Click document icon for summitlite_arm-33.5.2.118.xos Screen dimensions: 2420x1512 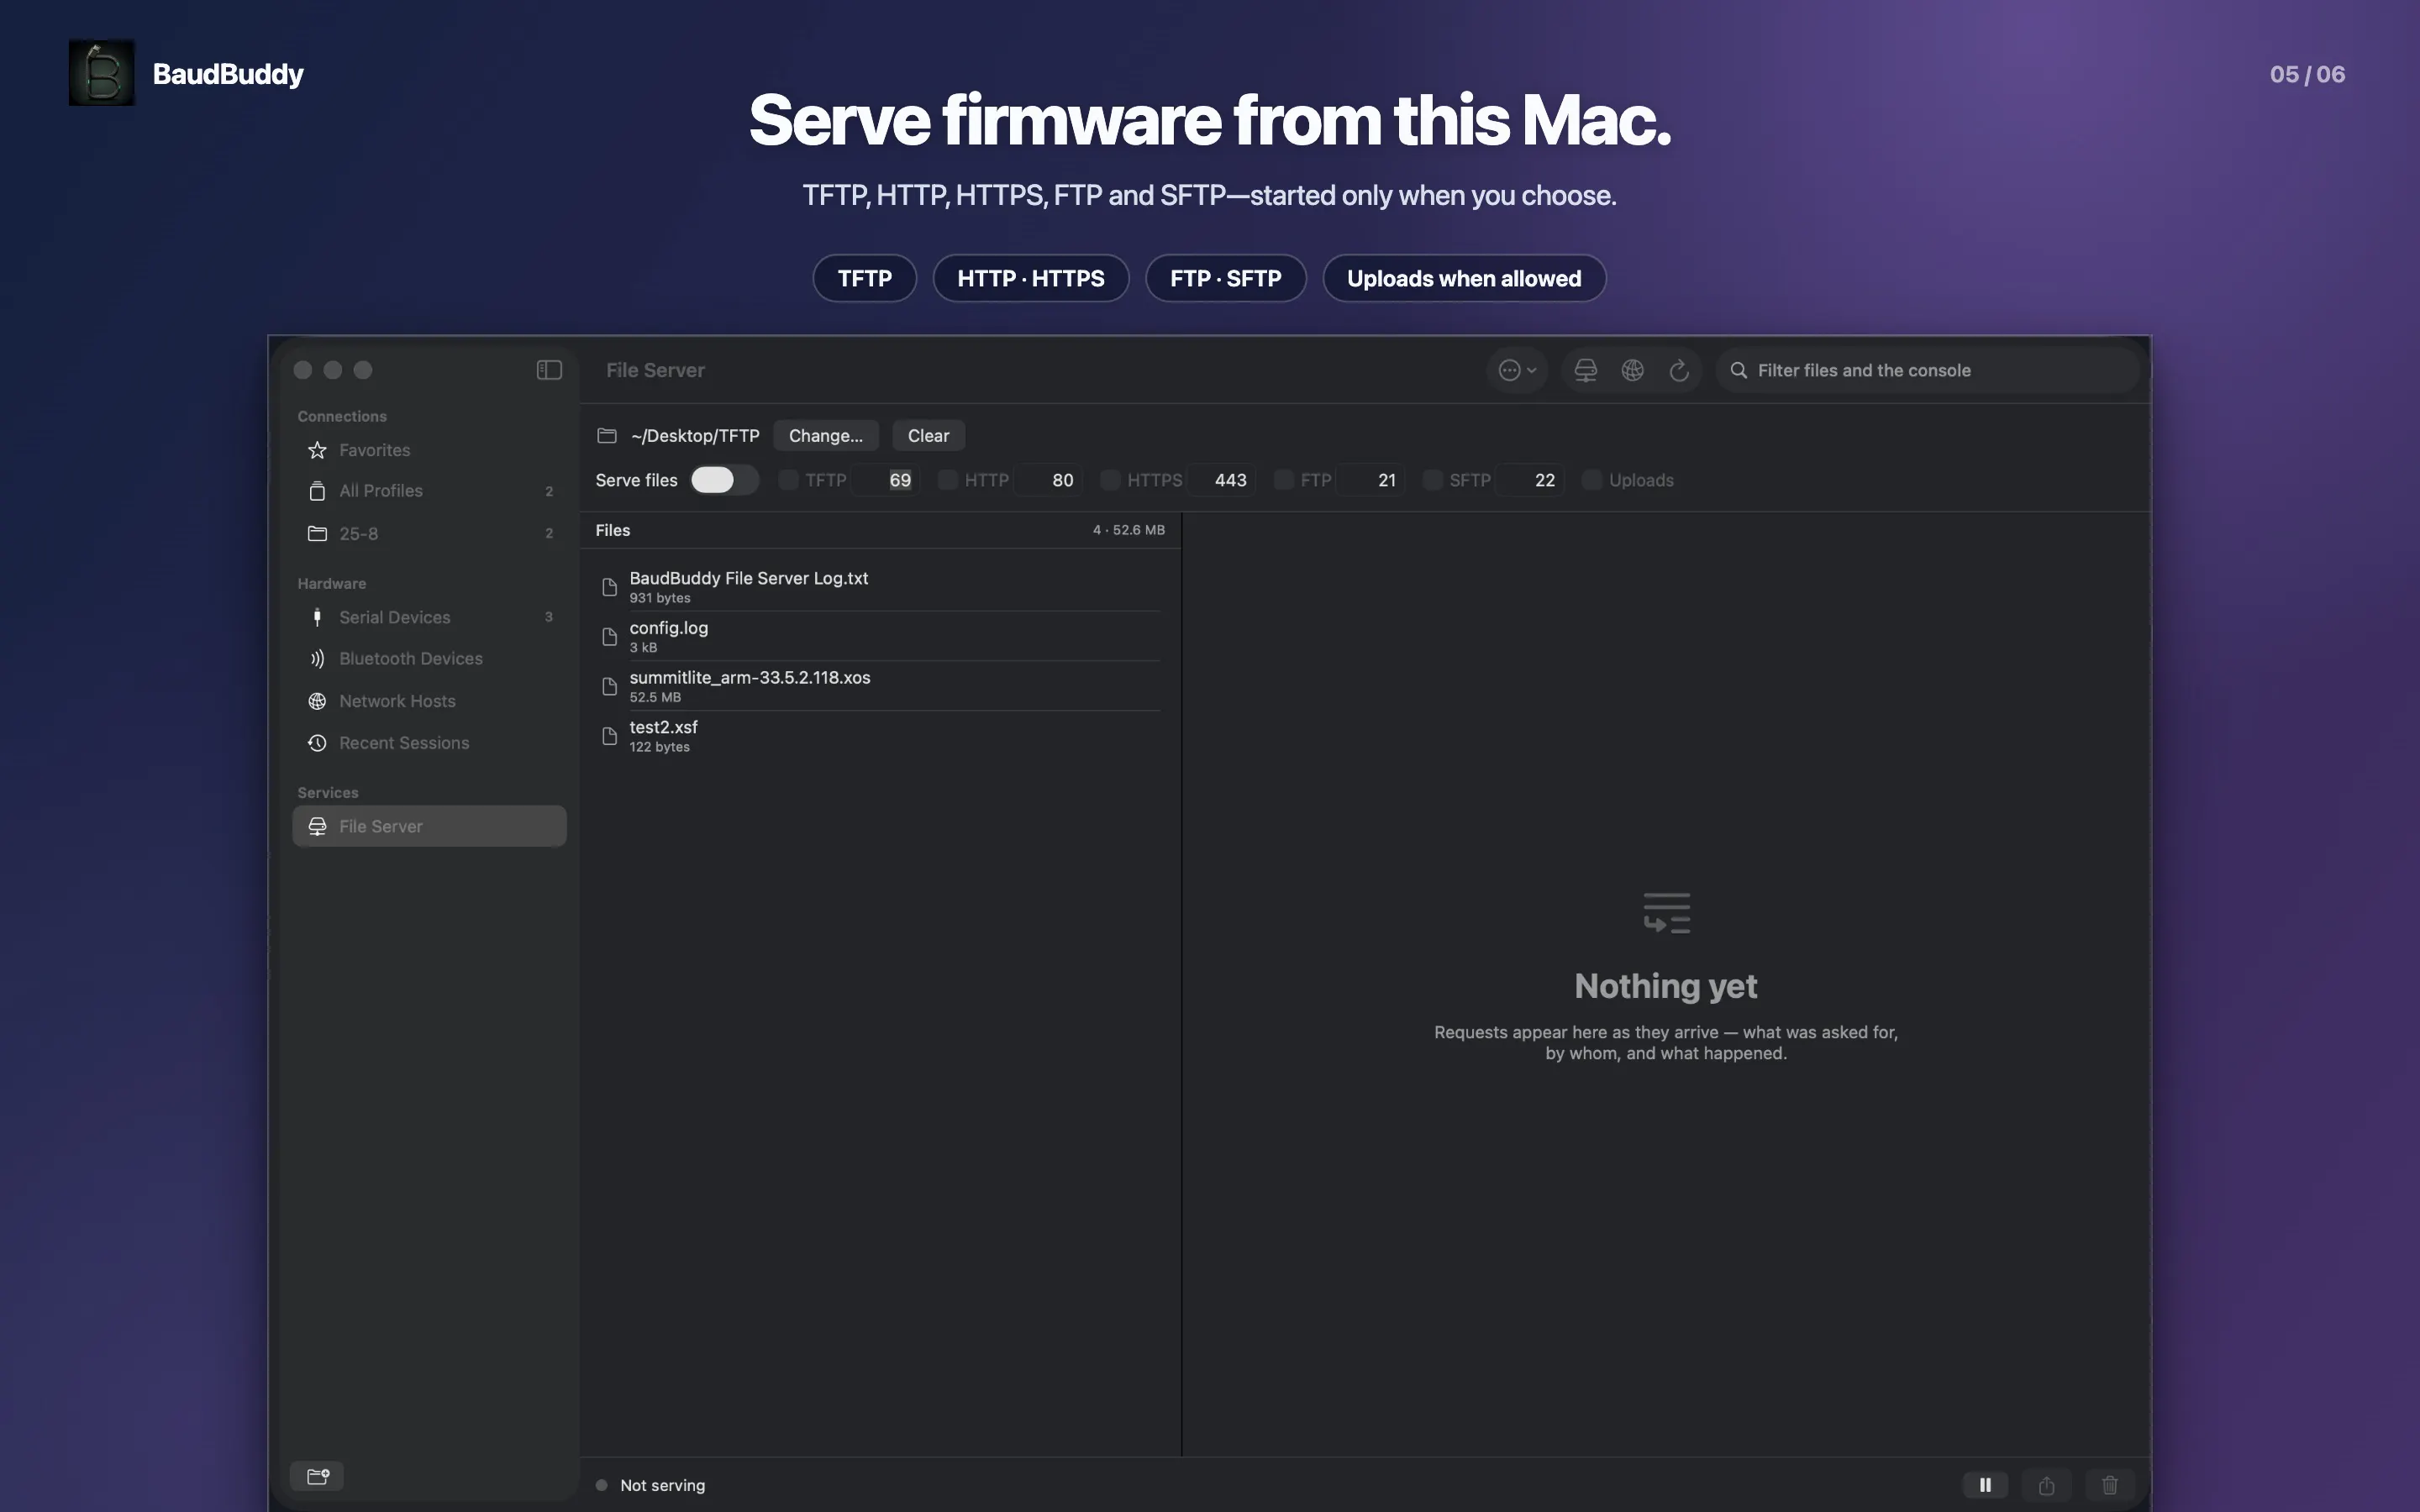pos(609,686)
